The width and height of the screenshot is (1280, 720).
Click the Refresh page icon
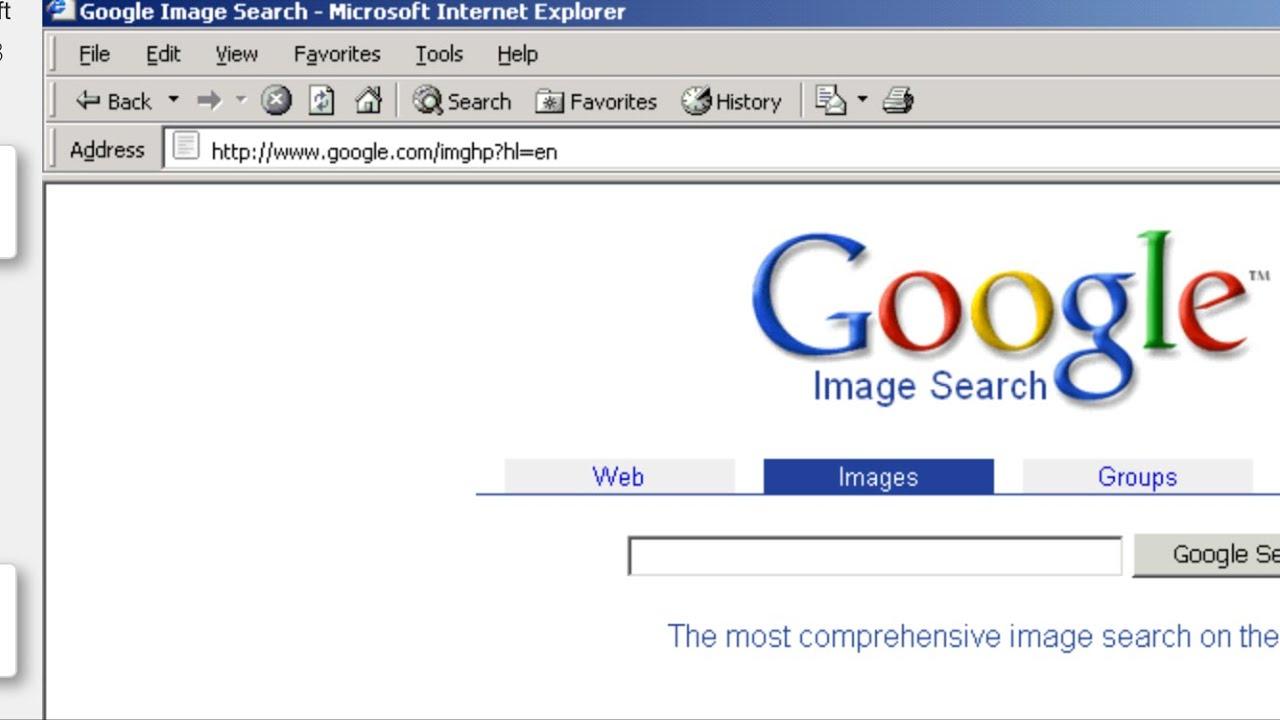[x=321, y=100]
